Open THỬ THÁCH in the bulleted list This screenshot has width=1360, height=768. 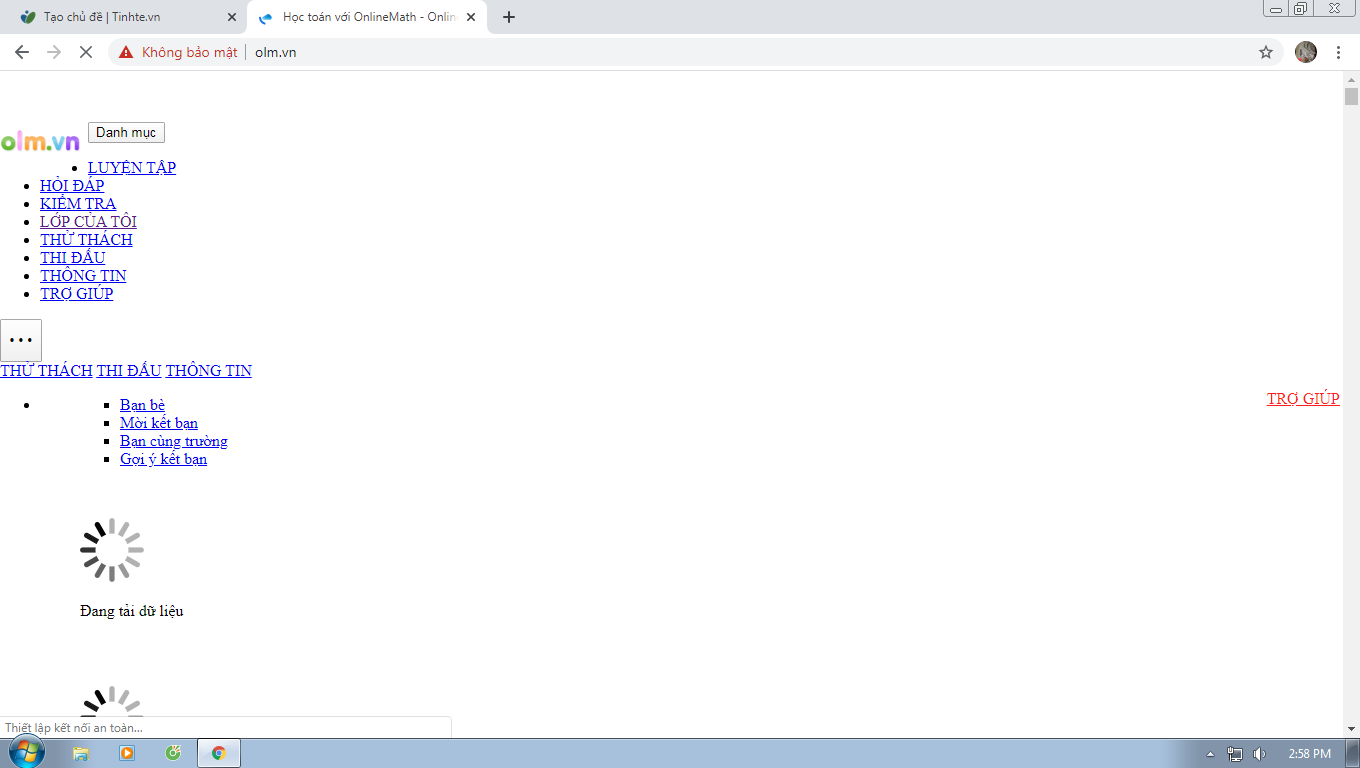coord(86,240)
